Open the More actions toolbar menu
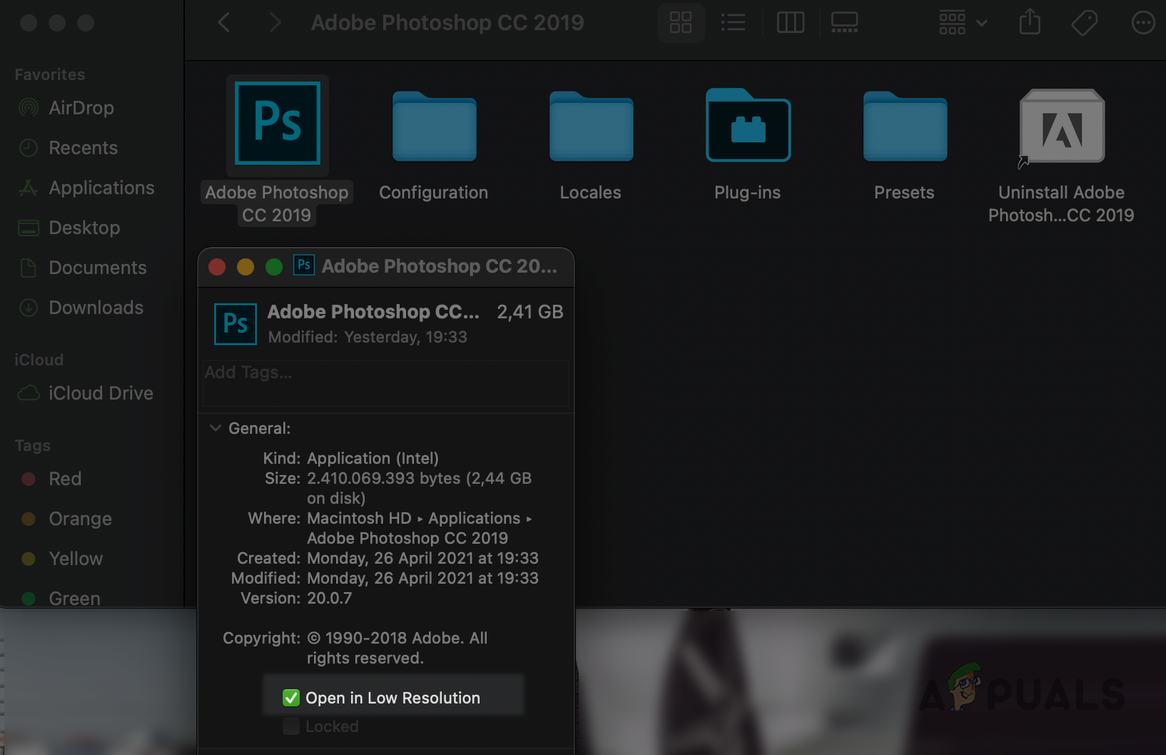This screenshot has width=1166, height=755. pyautogui.click(x=1142, y=23)
